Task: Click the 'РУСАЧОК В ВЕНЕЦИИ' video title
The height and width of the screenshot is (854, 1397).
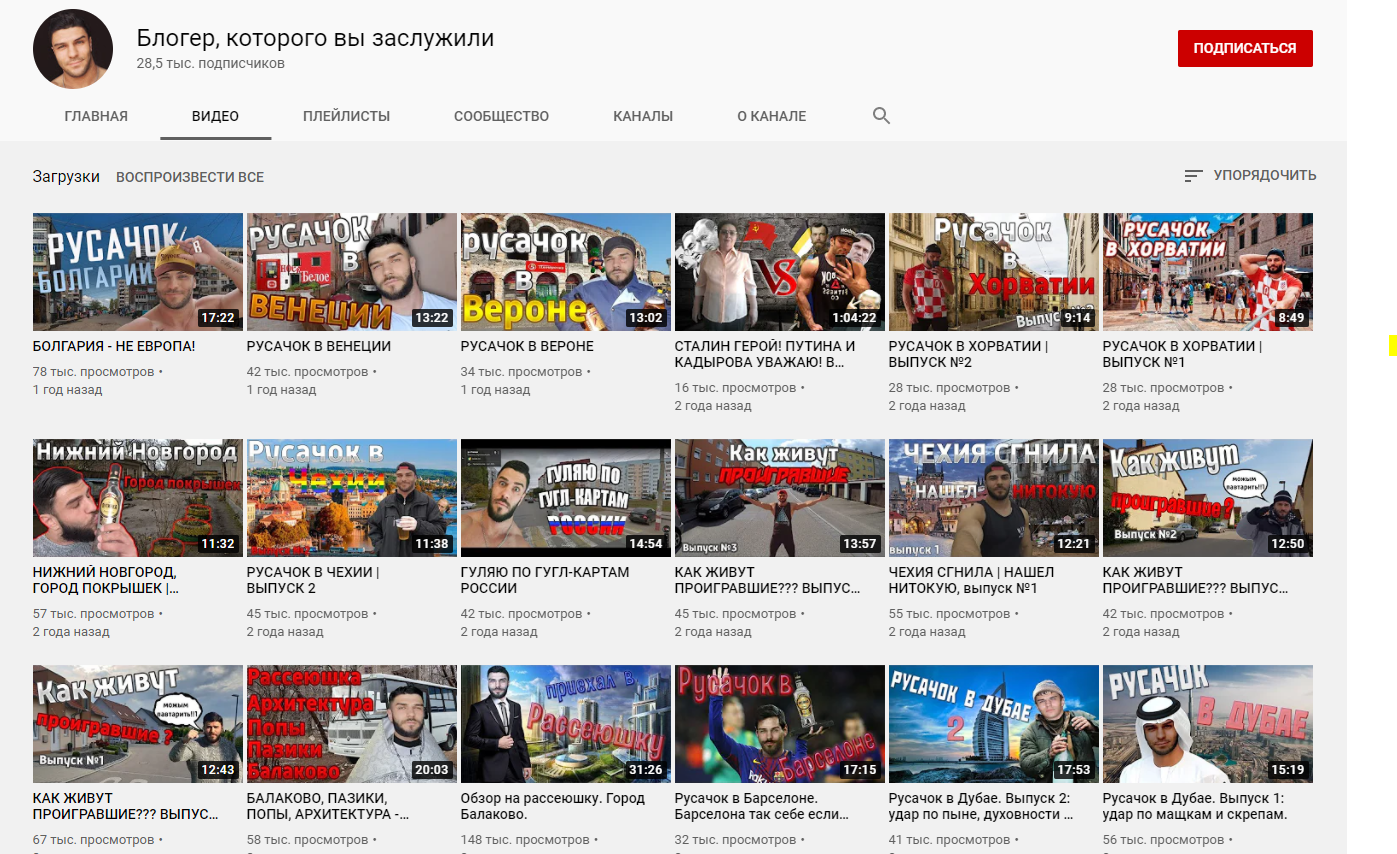Action: point(319,347)
